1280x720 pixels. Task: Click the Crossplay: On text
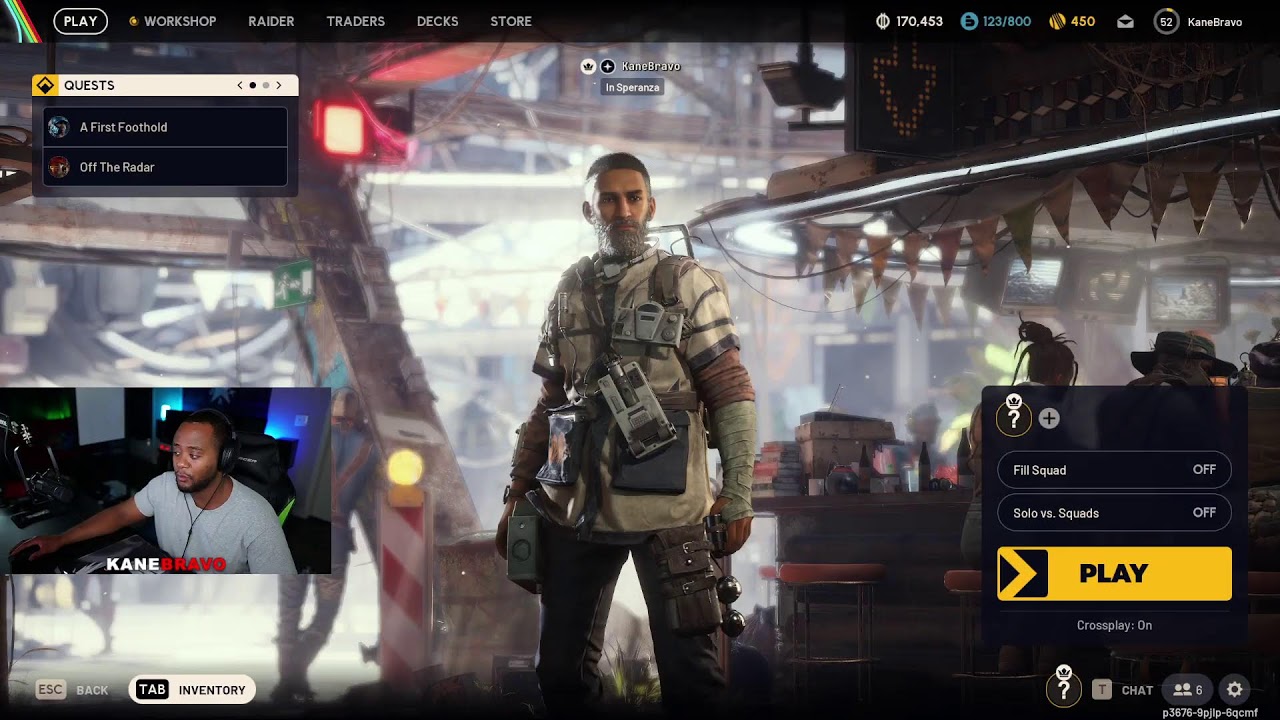[x=1114, y=625]
